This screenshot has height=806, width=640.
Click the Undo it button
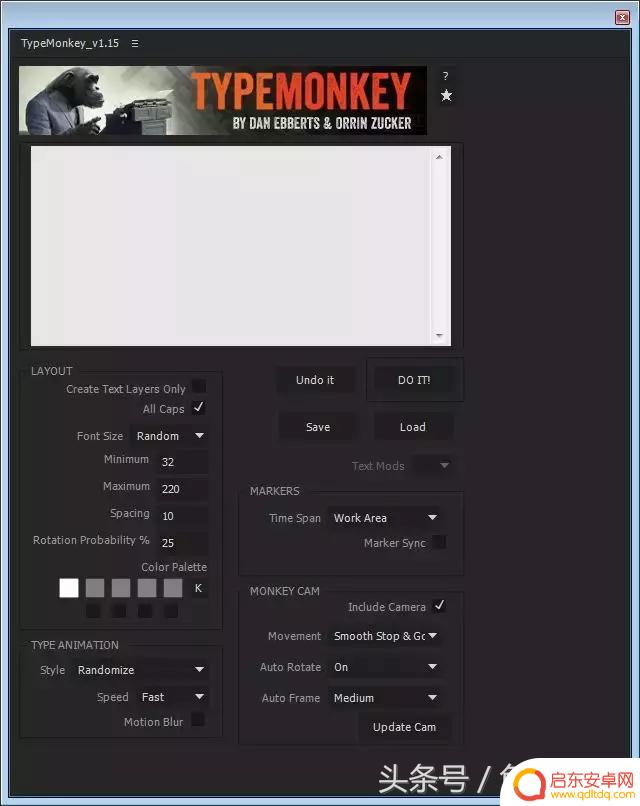(315, 380)
